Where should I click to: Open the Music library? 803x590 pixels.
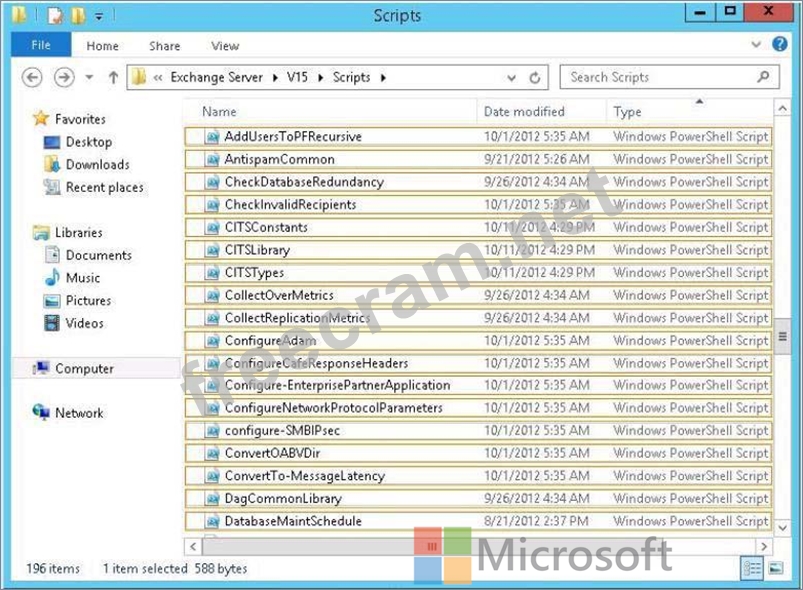point(82,278)
